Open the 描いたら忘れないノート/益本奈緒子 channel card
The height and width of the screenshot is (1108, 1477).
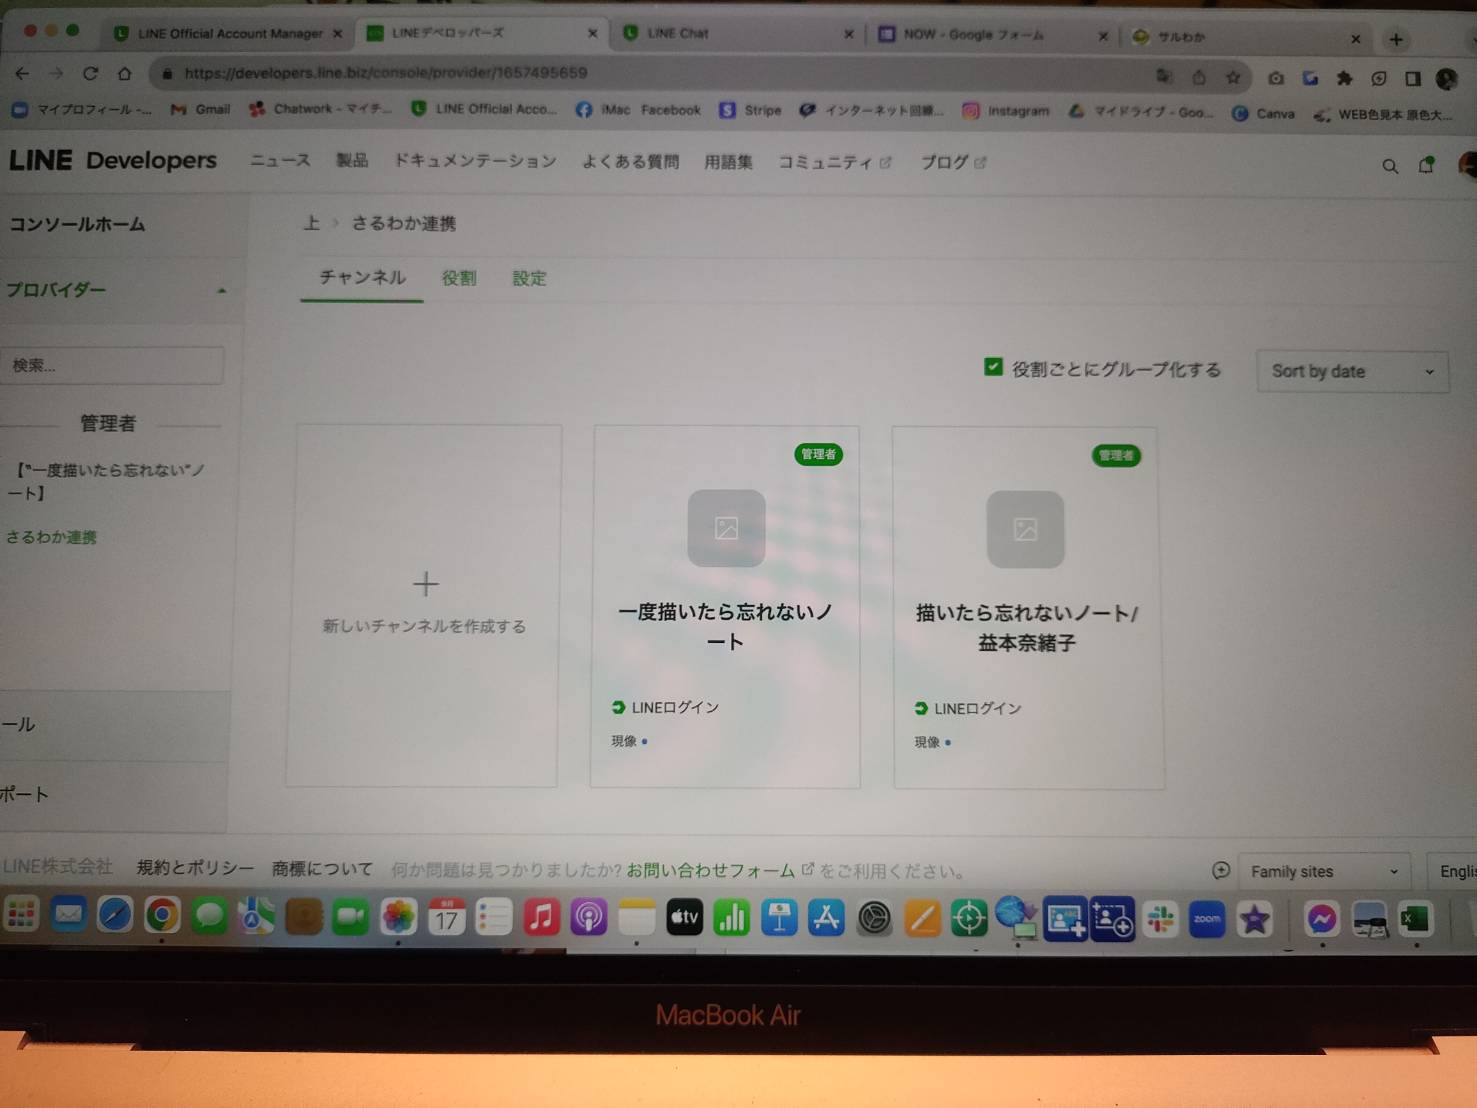(x=1028, y=608)
